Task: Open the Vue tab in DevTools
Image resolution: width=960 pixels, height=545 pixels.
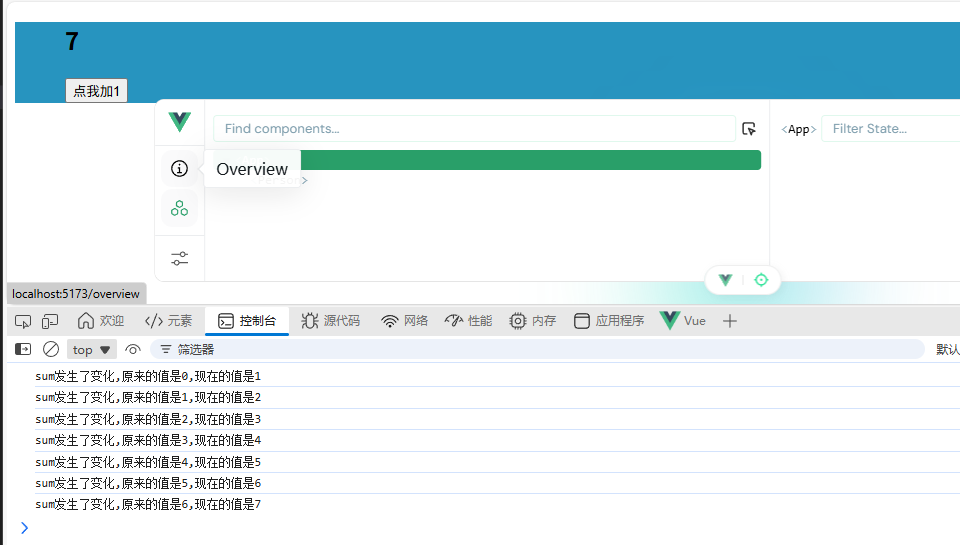Action: 683,321
